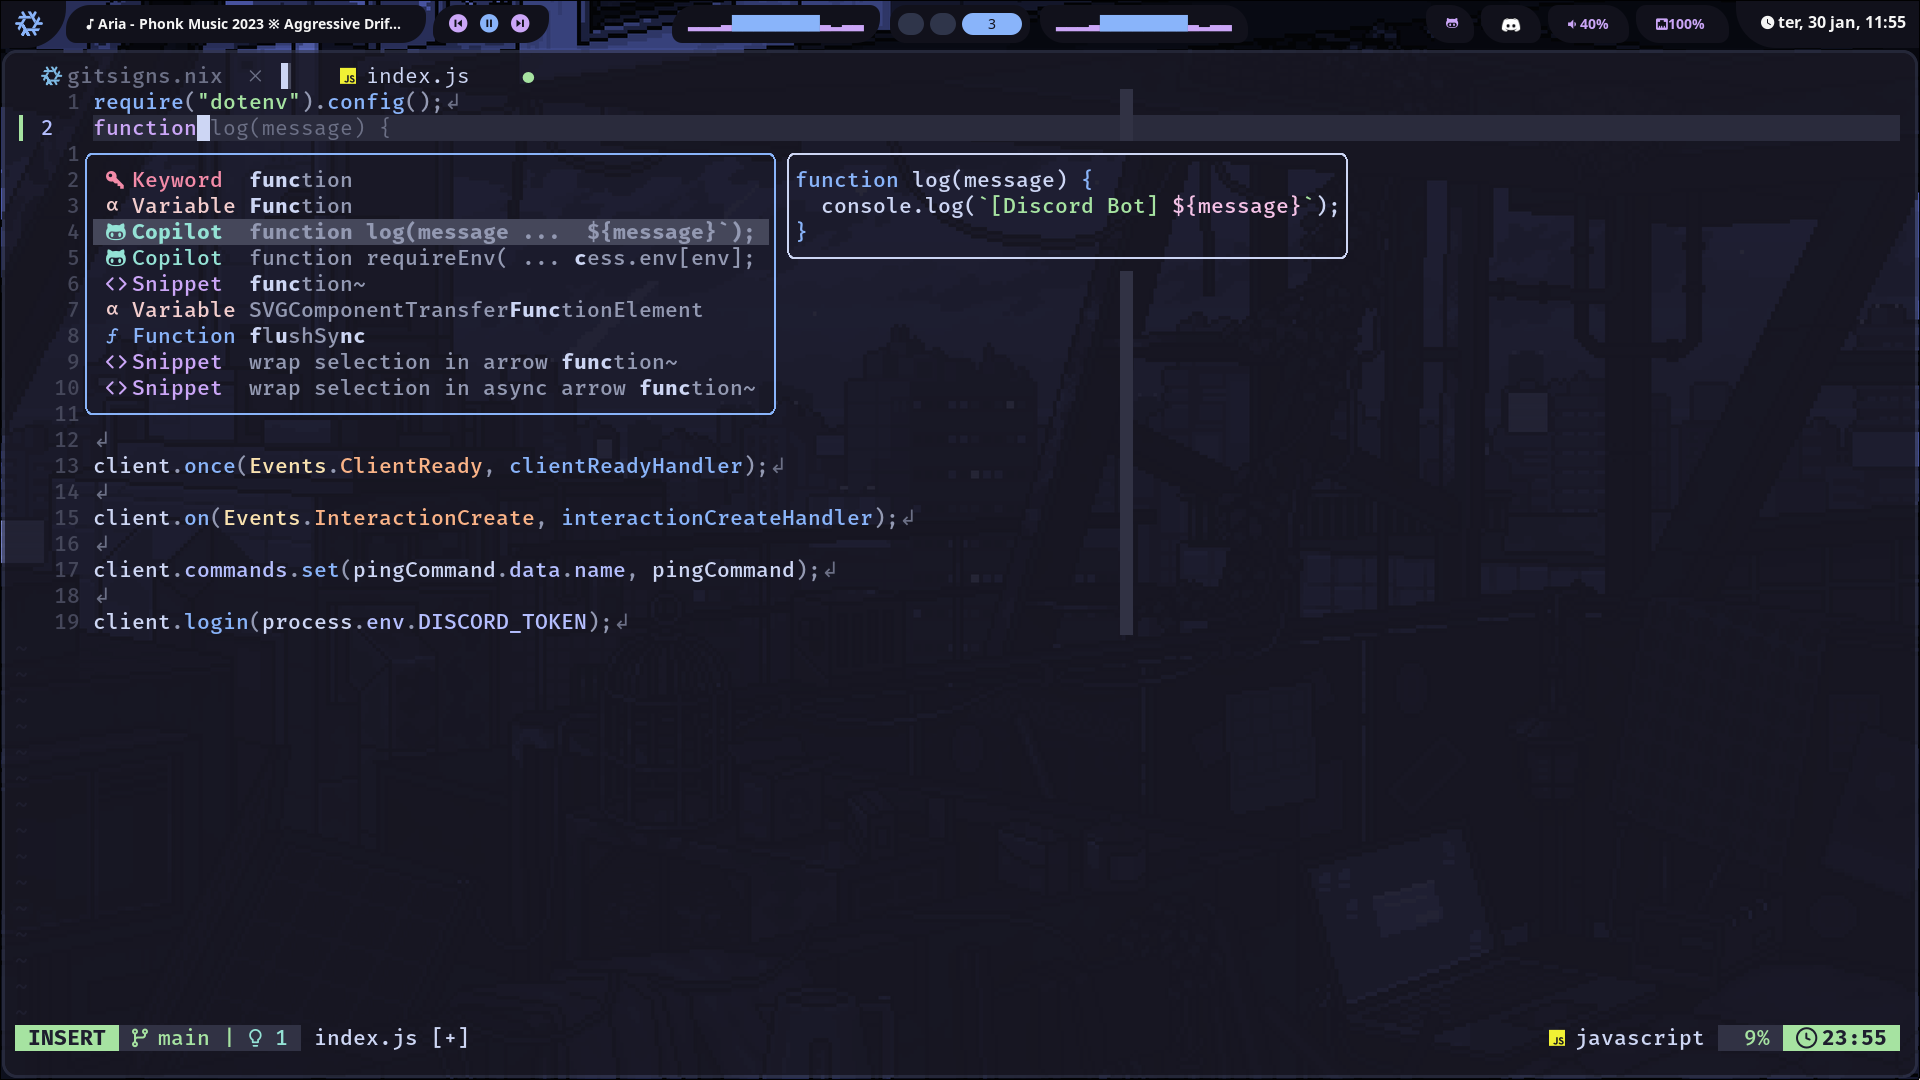The height and width of the screenshot is (1080, 1920).
Task: Pick the Keyword function completion entry
Action: [430, 180]
